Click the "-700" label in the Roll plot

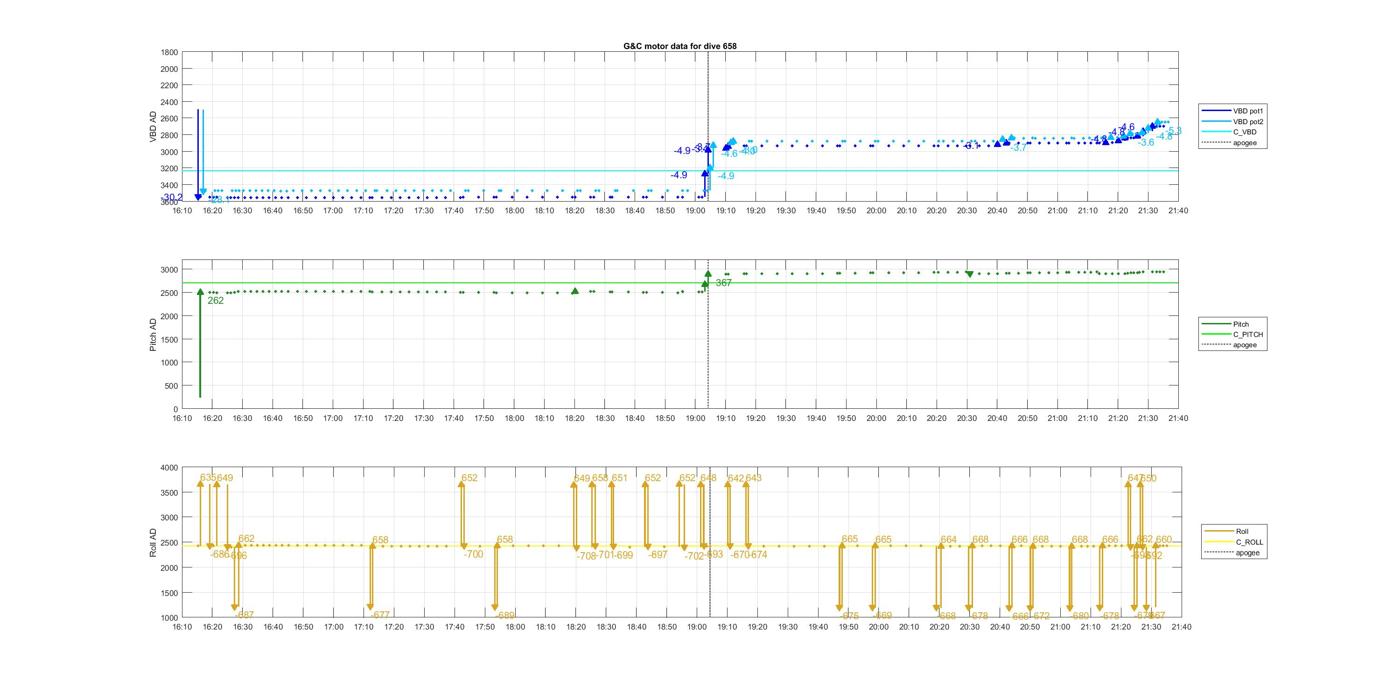[473, 554]
